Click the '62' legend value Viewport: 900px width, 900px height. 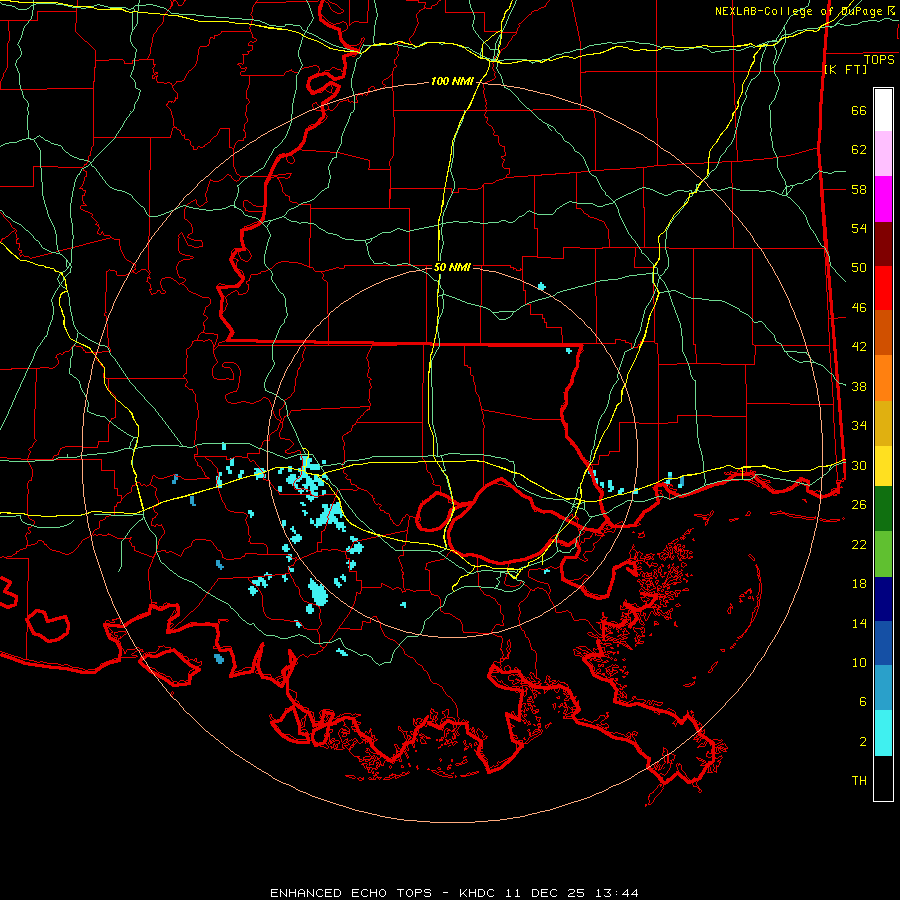point(859,150)
